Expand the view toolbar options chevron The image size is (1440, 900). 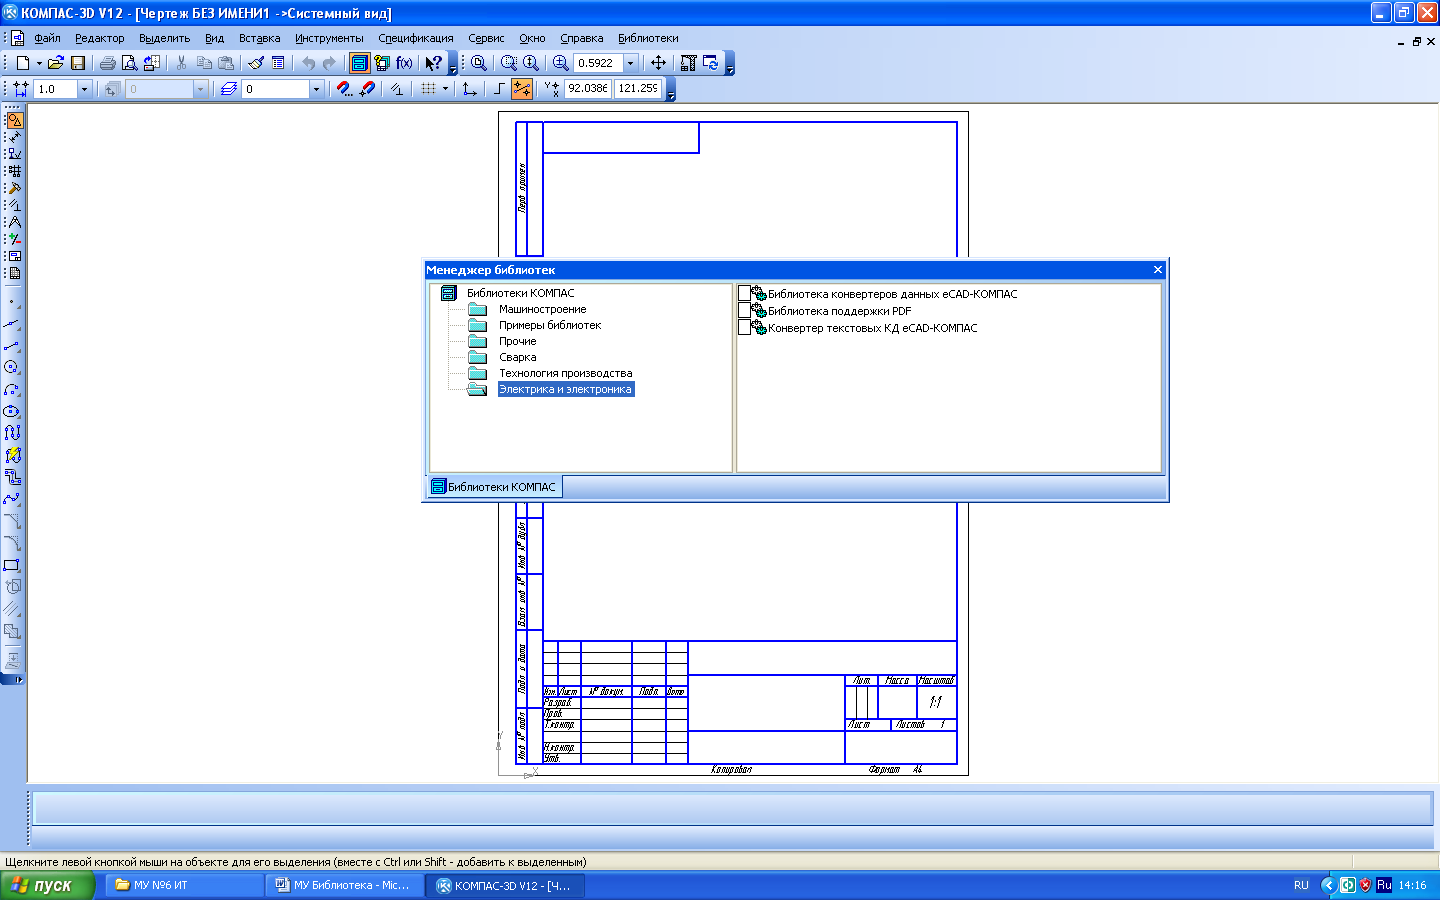tap(730, 65)
